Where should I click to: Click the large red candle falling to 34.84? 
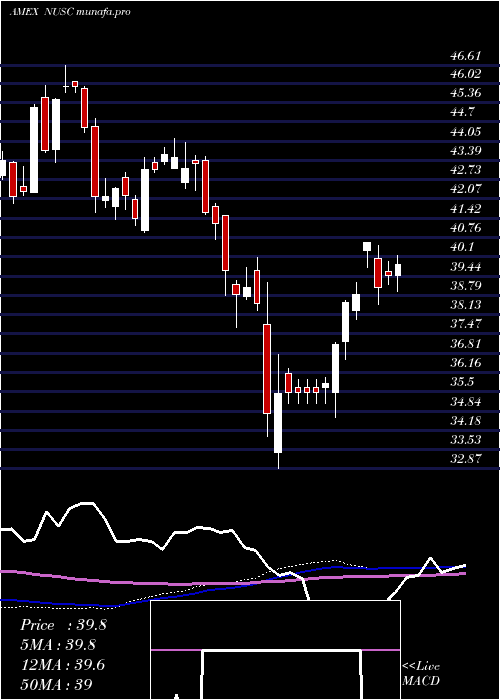tap(267, 369)
